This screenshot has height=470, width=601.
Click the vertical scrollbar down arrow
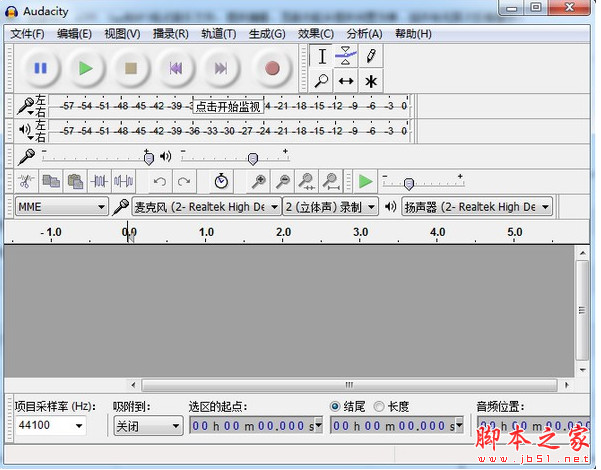[x=583, y=370]
